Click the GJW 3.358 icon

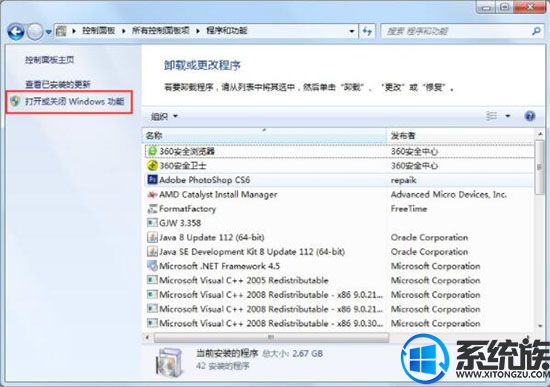(152, 223)
